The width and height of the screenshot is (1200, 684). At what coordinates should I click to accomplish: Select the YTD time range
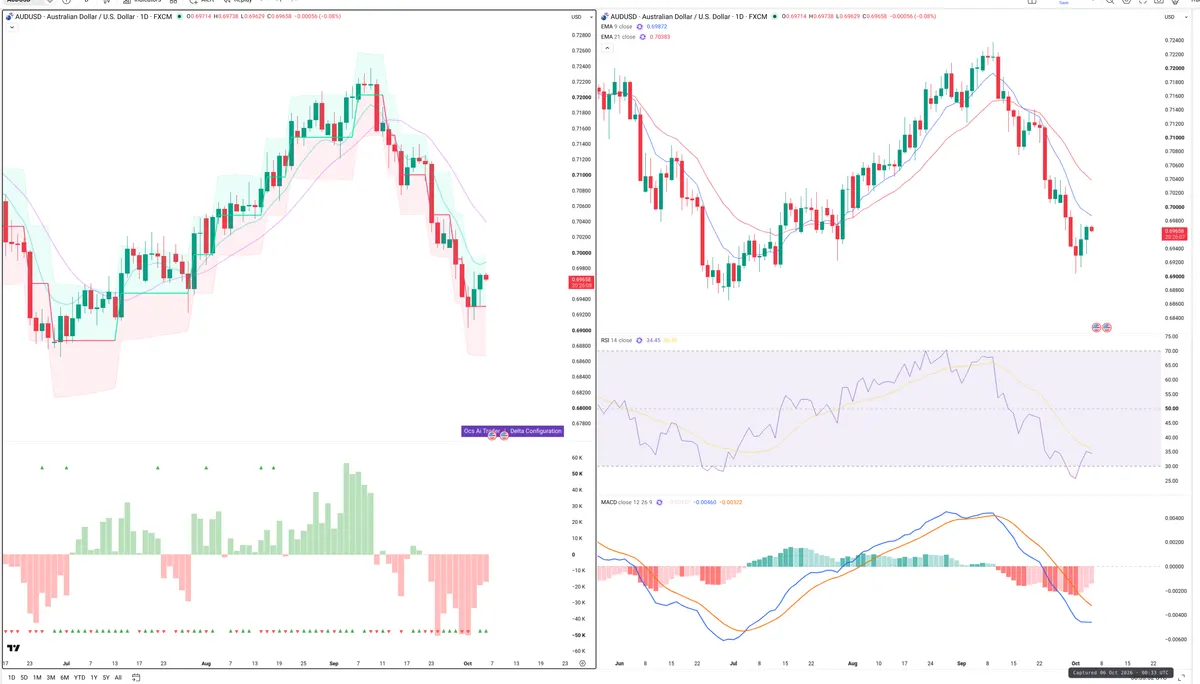point(79,677)
